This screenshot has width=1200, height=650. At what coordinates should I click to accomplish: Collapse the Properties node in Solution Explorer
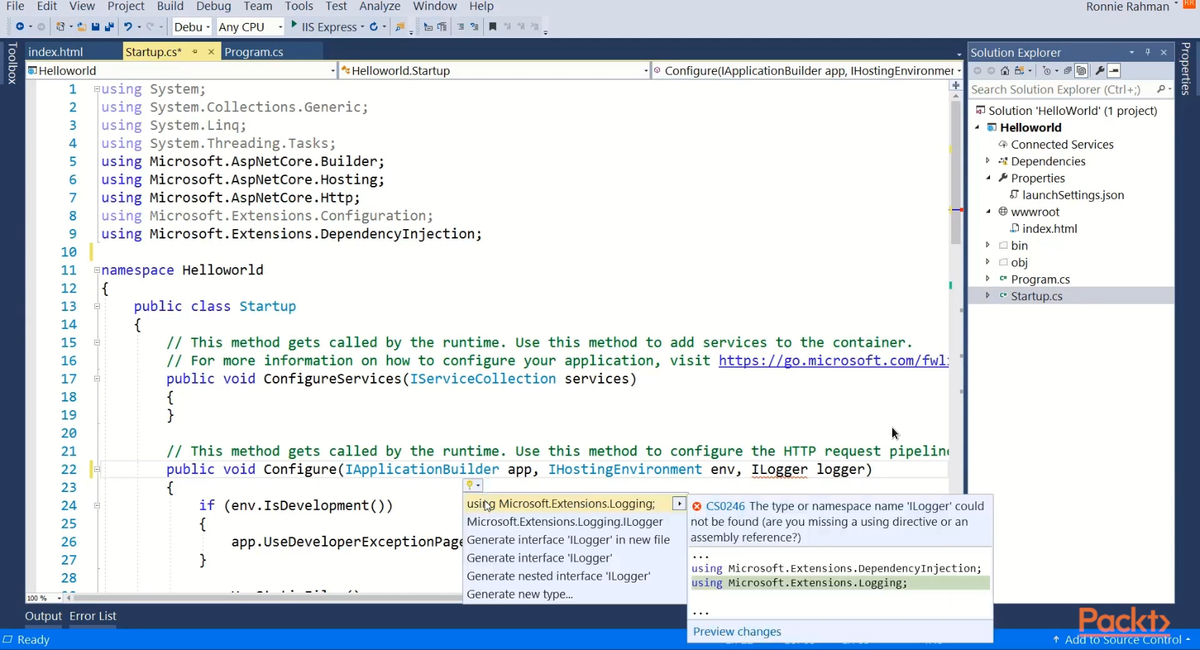click(x=988, y=178)
